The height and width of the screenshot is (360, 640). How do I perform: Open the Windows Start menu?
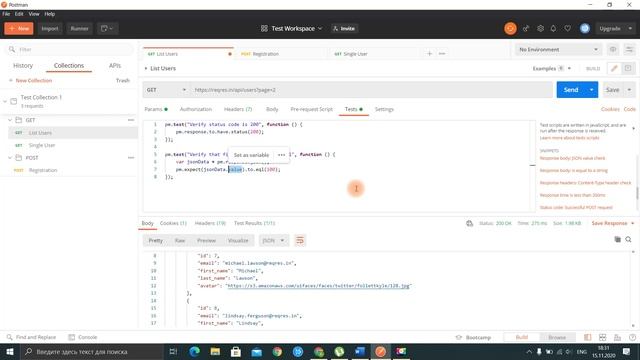(10, 351)
